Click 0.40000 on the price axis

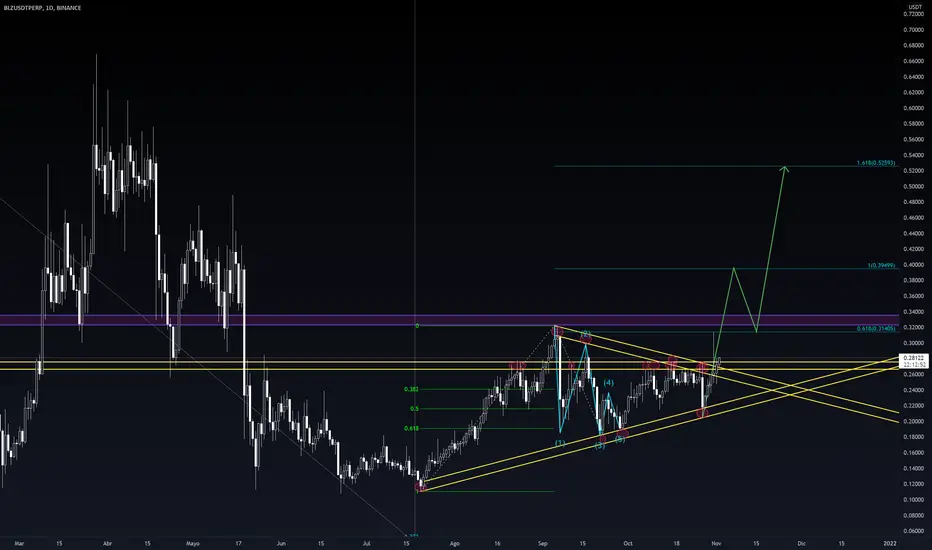[x=913, y=265]
